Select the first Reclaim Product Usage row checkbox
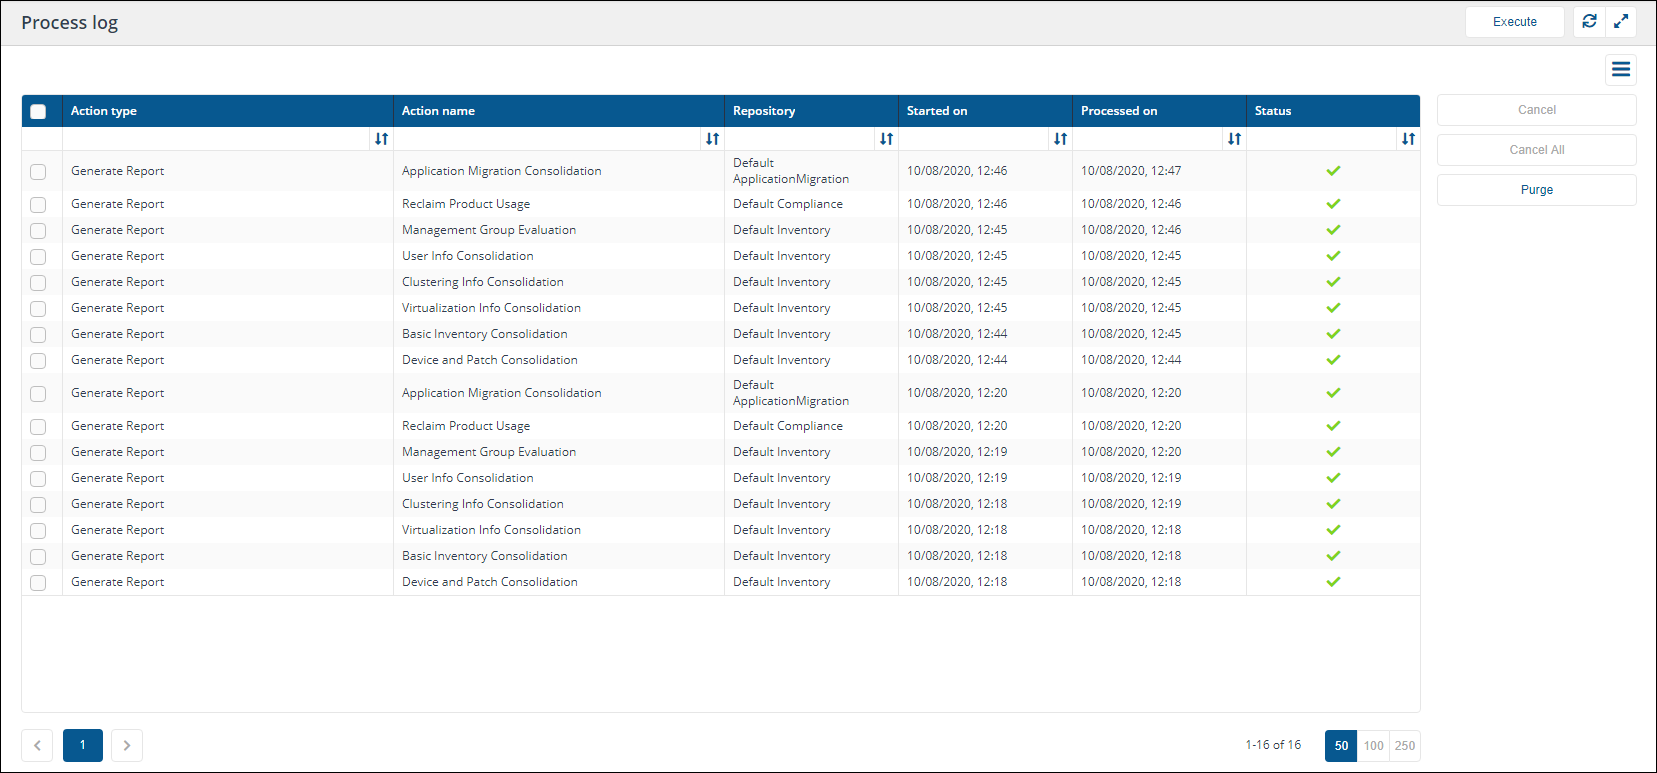This screenshot has width=1657, height=773. point(38,205)
